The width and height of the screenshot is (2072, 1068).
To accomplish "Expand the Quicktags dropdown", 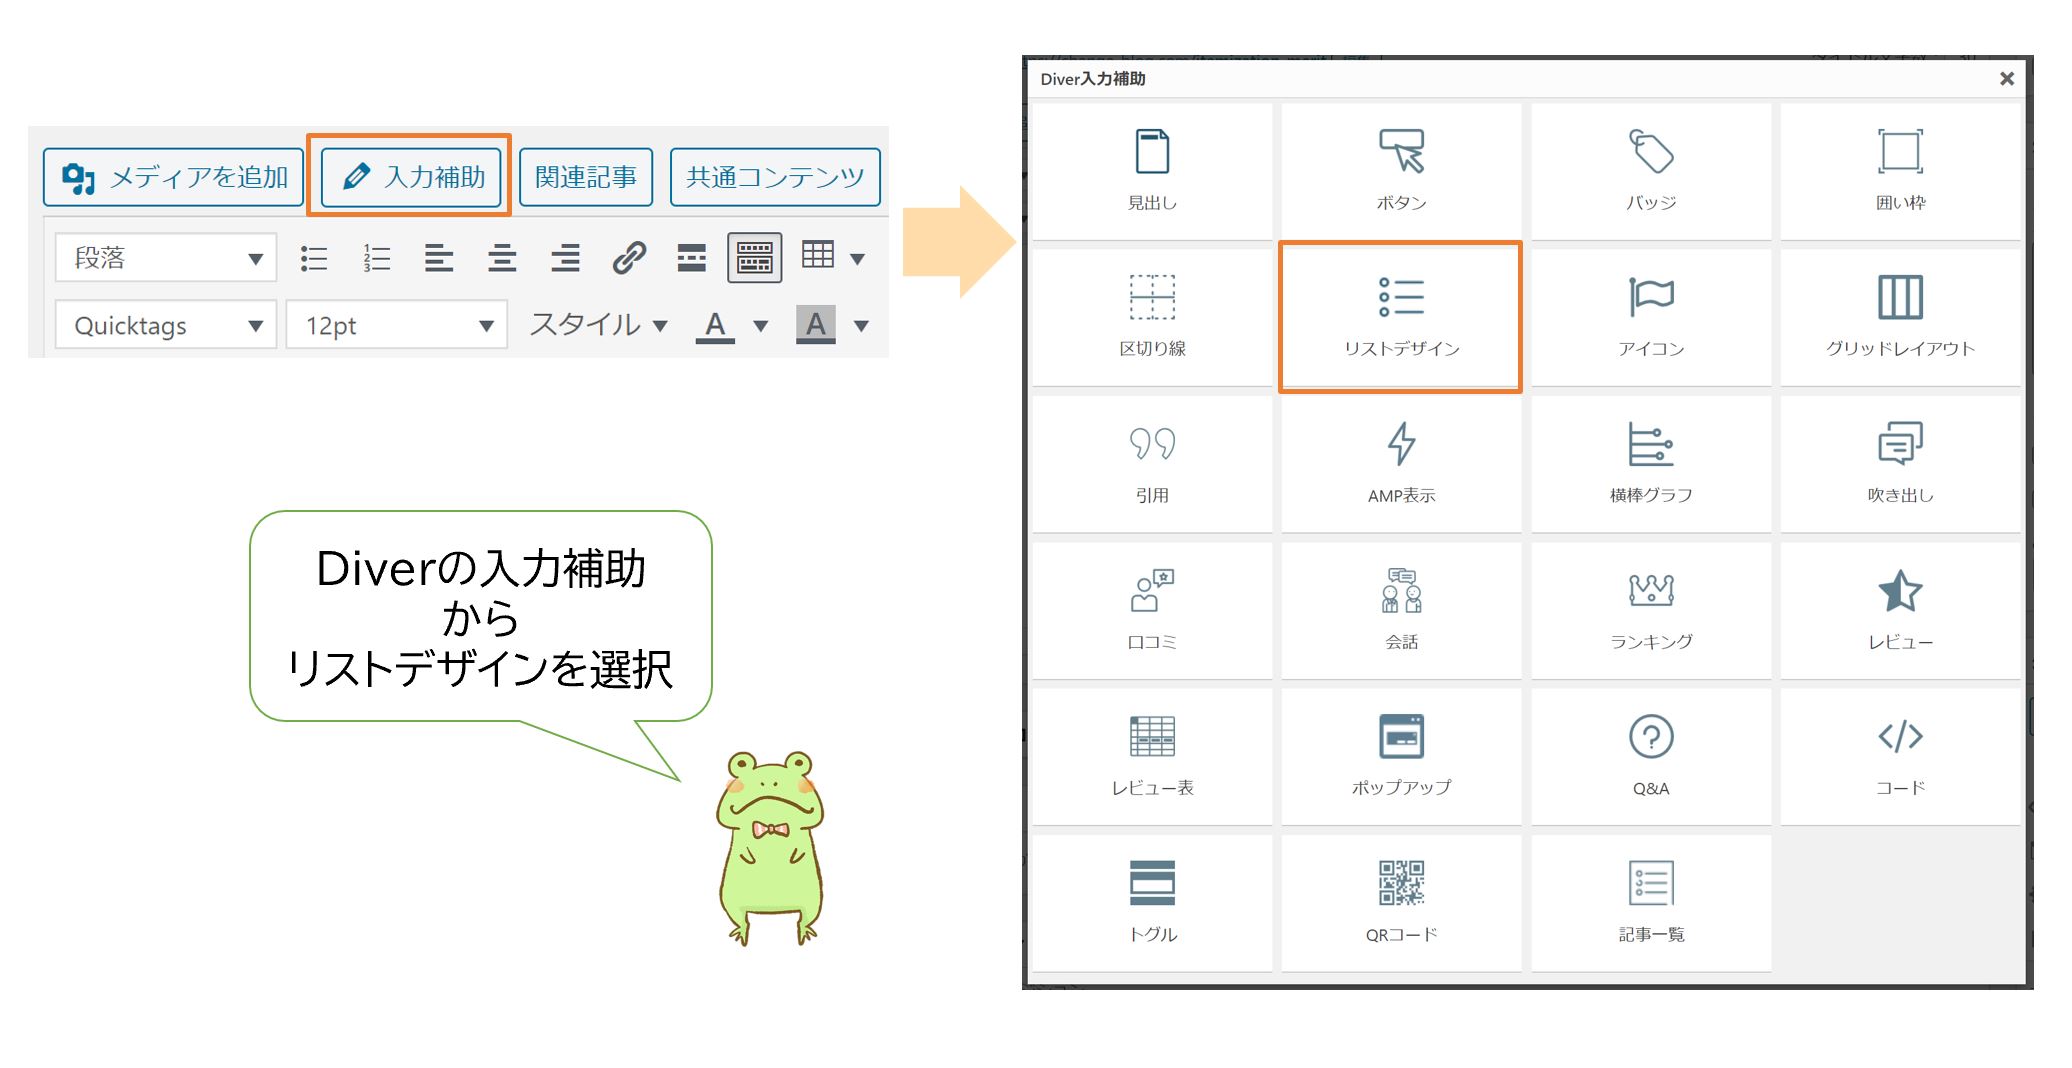I will (166, 325).
